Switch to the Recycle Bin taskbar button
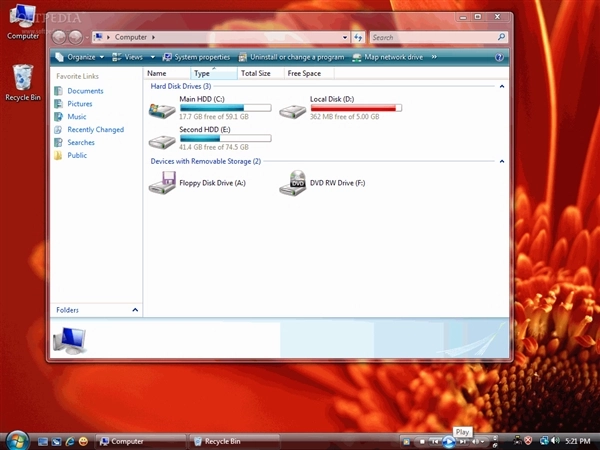The width and height of the screenshot is (600, 450). 234,441
